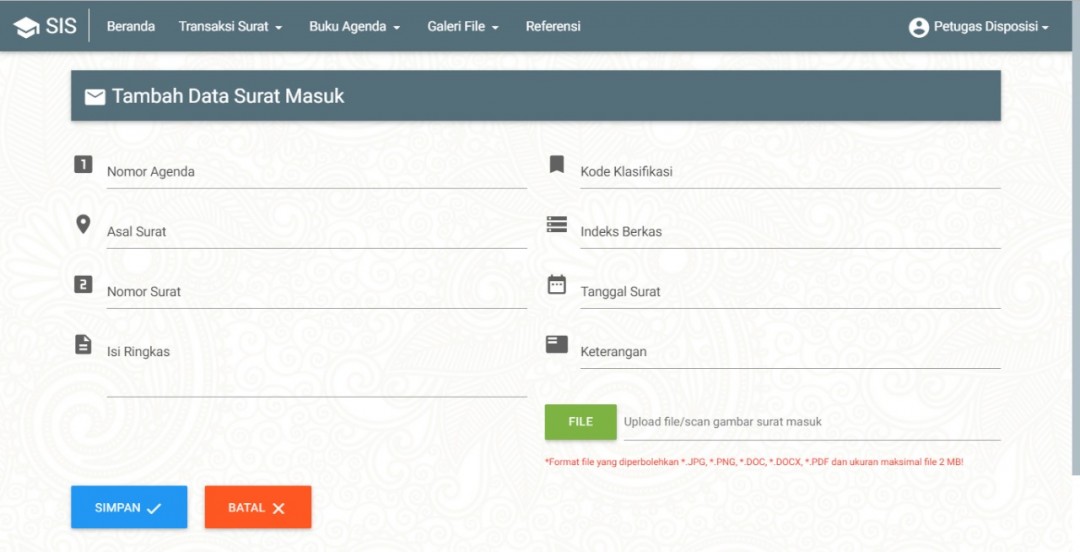Click the bookmark icon beside Kode Klasifikasi
Viewport: 1080px width, 552px height.
point(557,164)
